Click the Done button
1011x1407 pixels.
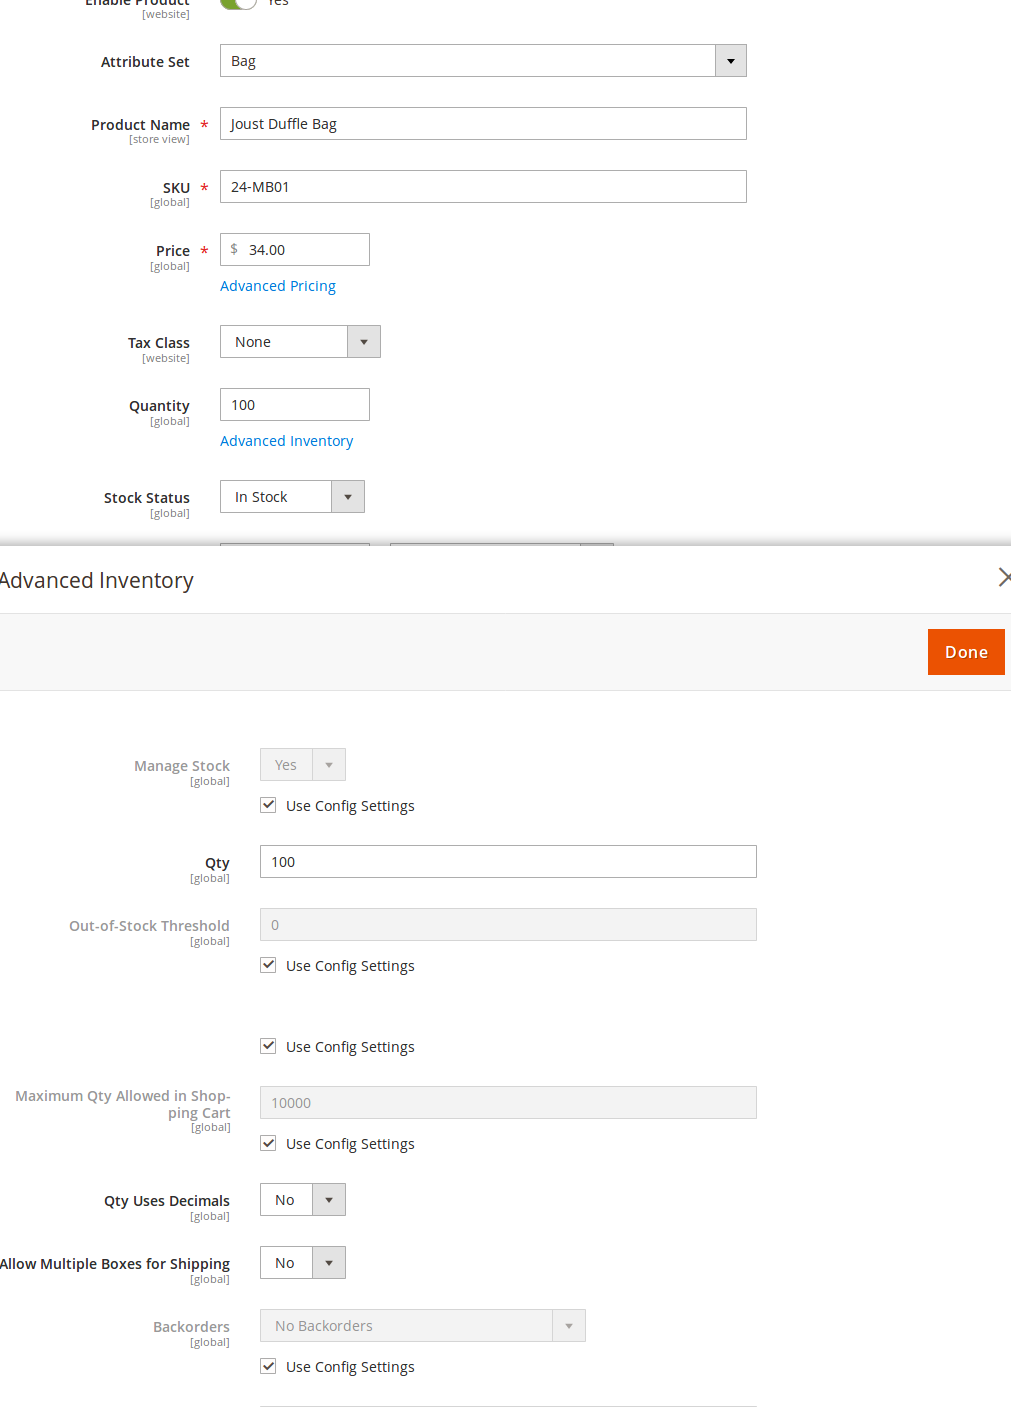pyautogui.click(x=965, y=651)
